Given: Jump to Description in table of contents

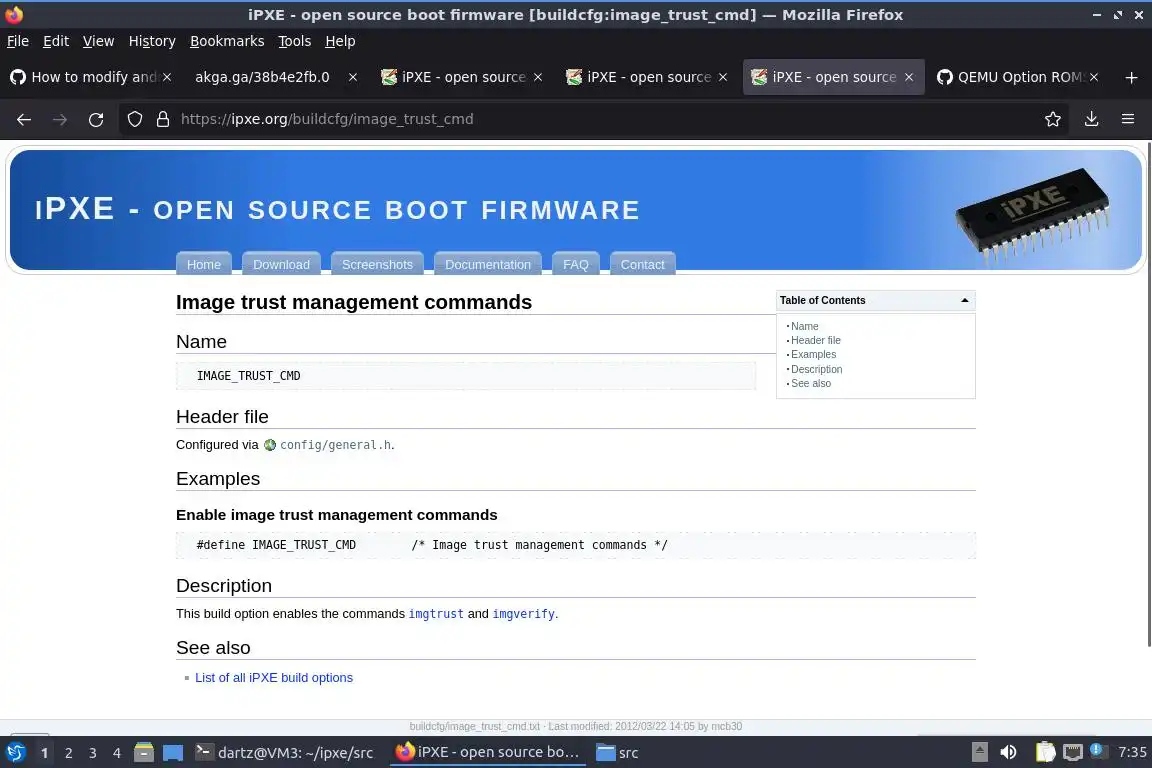Looking at the screenshot, I should coord(816,369).
